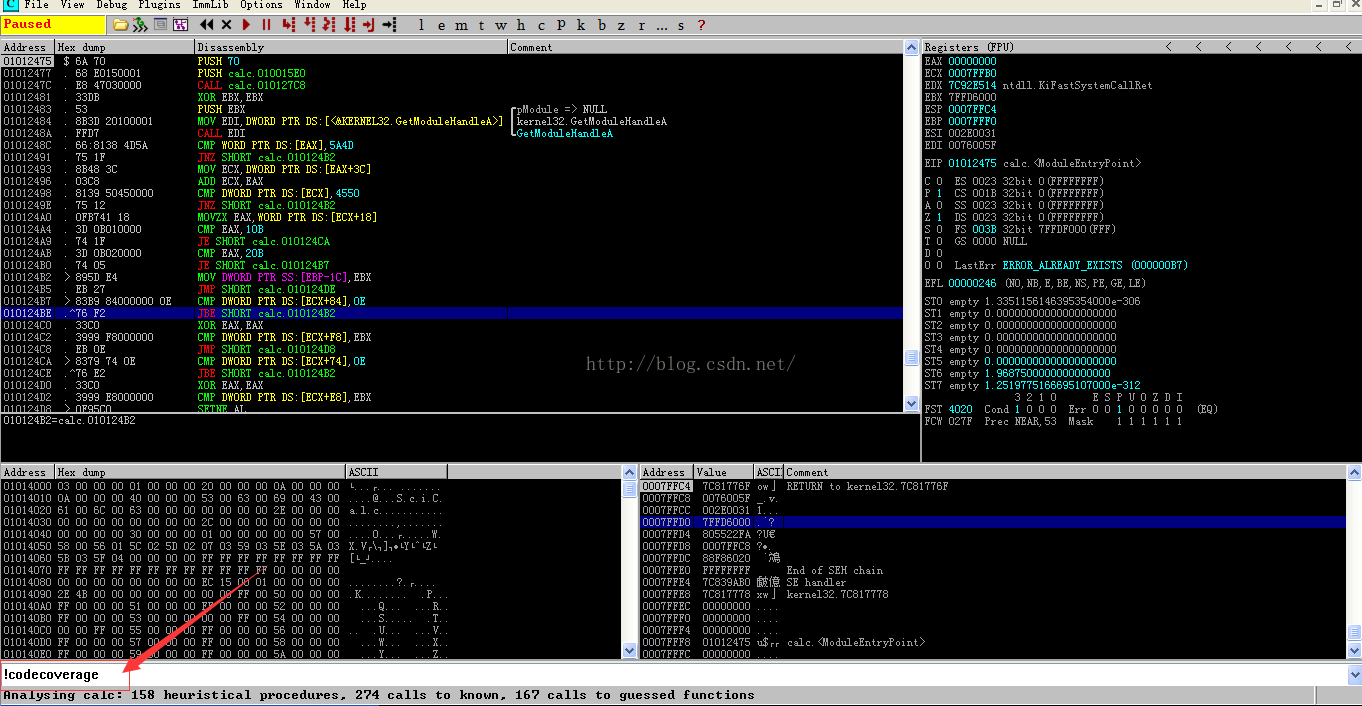Image resolution: width=1362 pixels, height=706 pixels.
Task: Select the highlighted JBE SHORT calc.010124B2 row
Action: (452, 313)
